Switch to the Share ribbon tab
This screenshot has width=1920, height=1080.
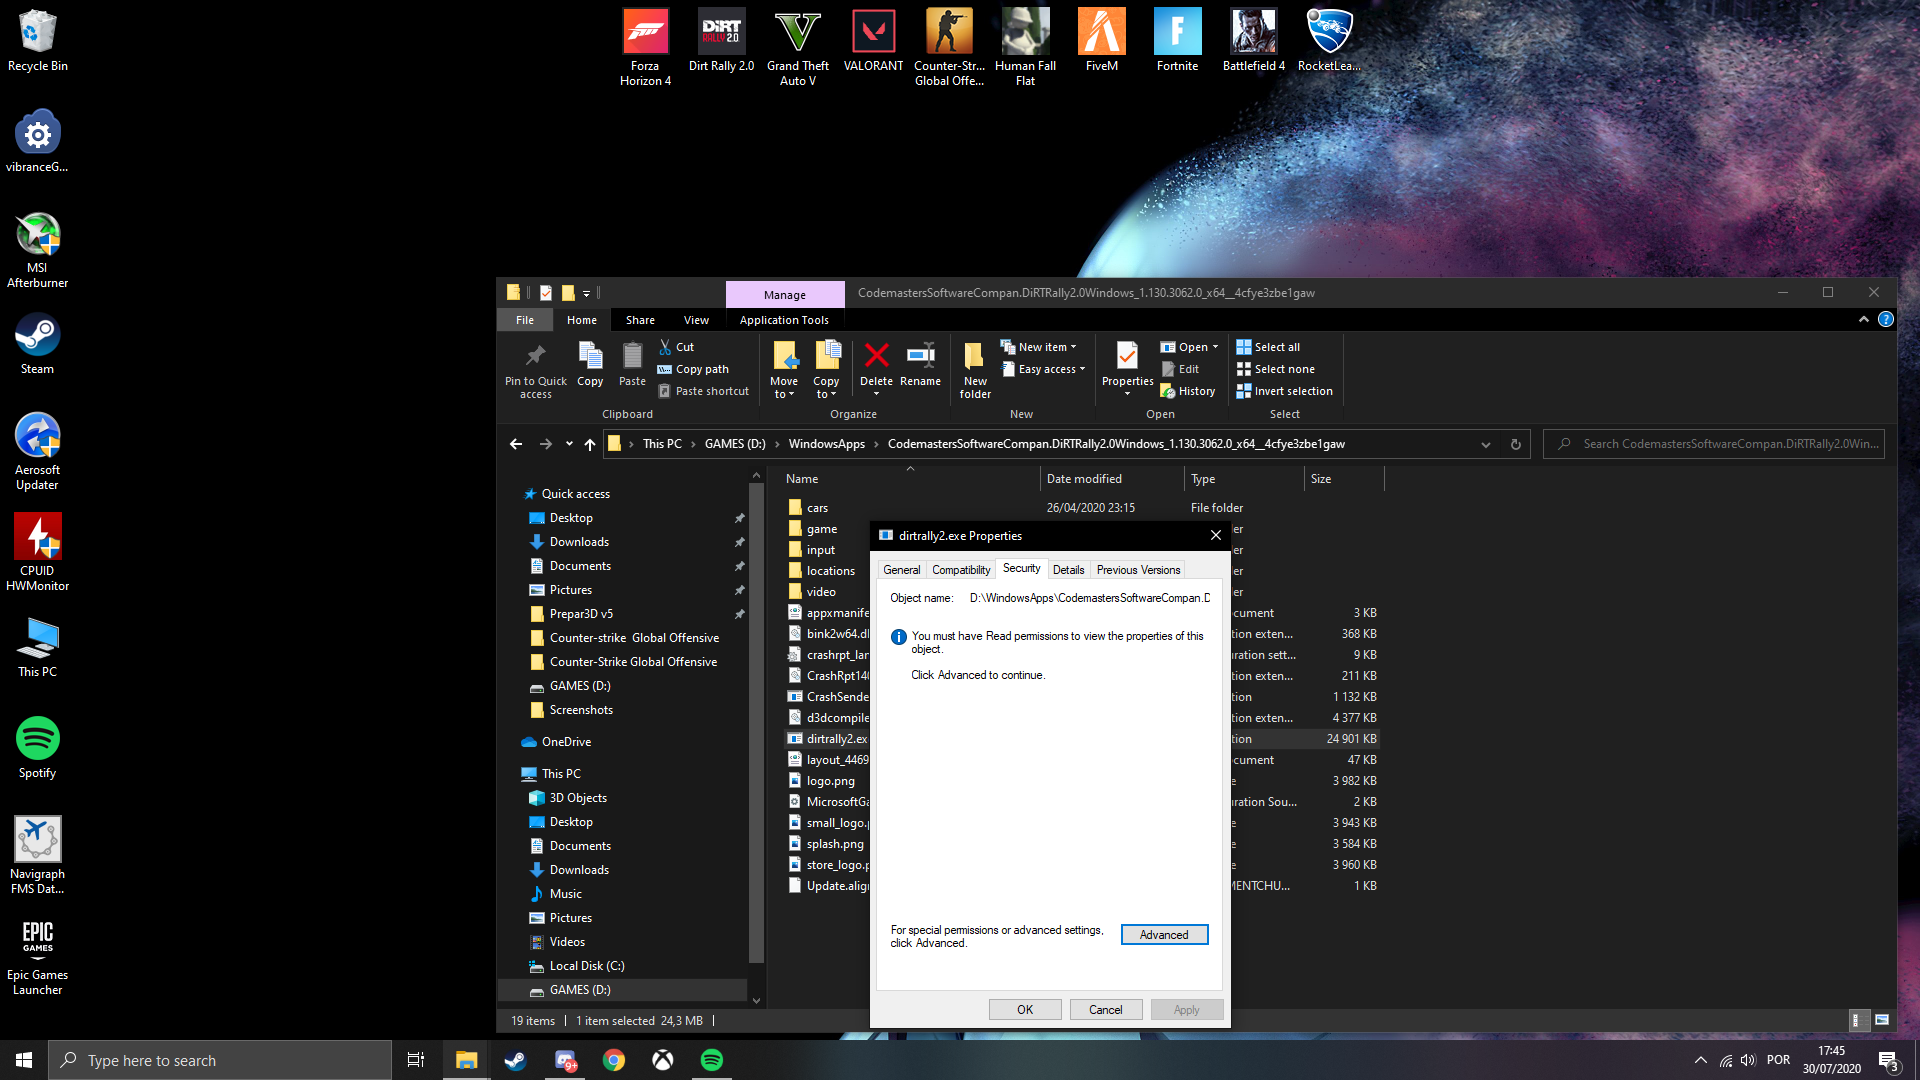[640, 320]
